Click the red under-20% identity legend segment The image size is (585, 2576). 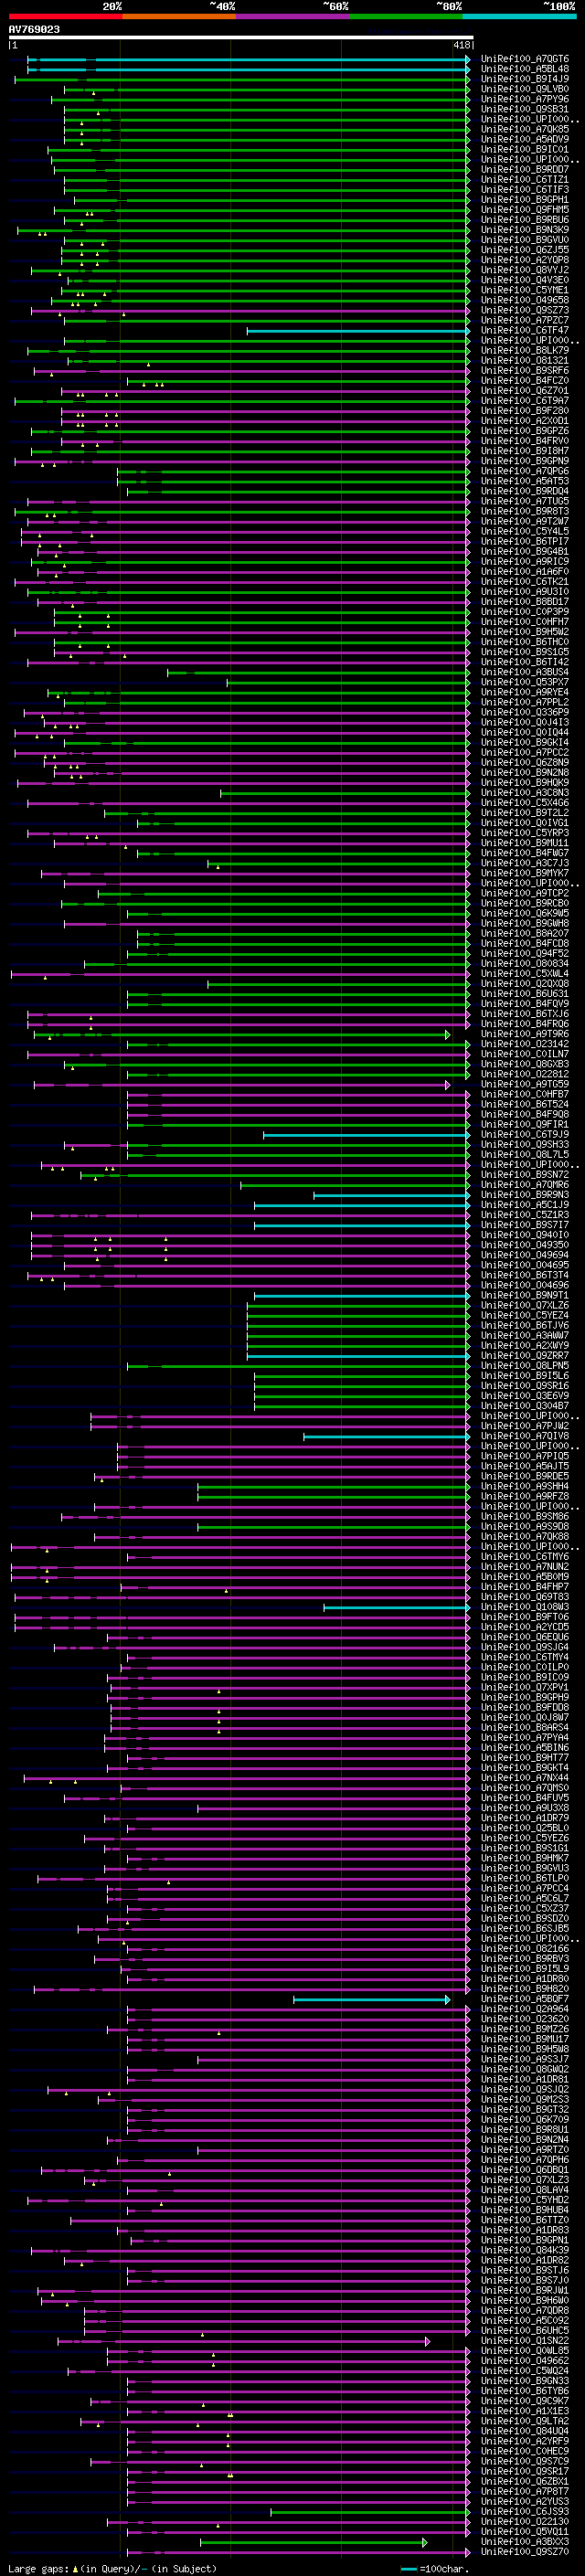tap(65, 16)
